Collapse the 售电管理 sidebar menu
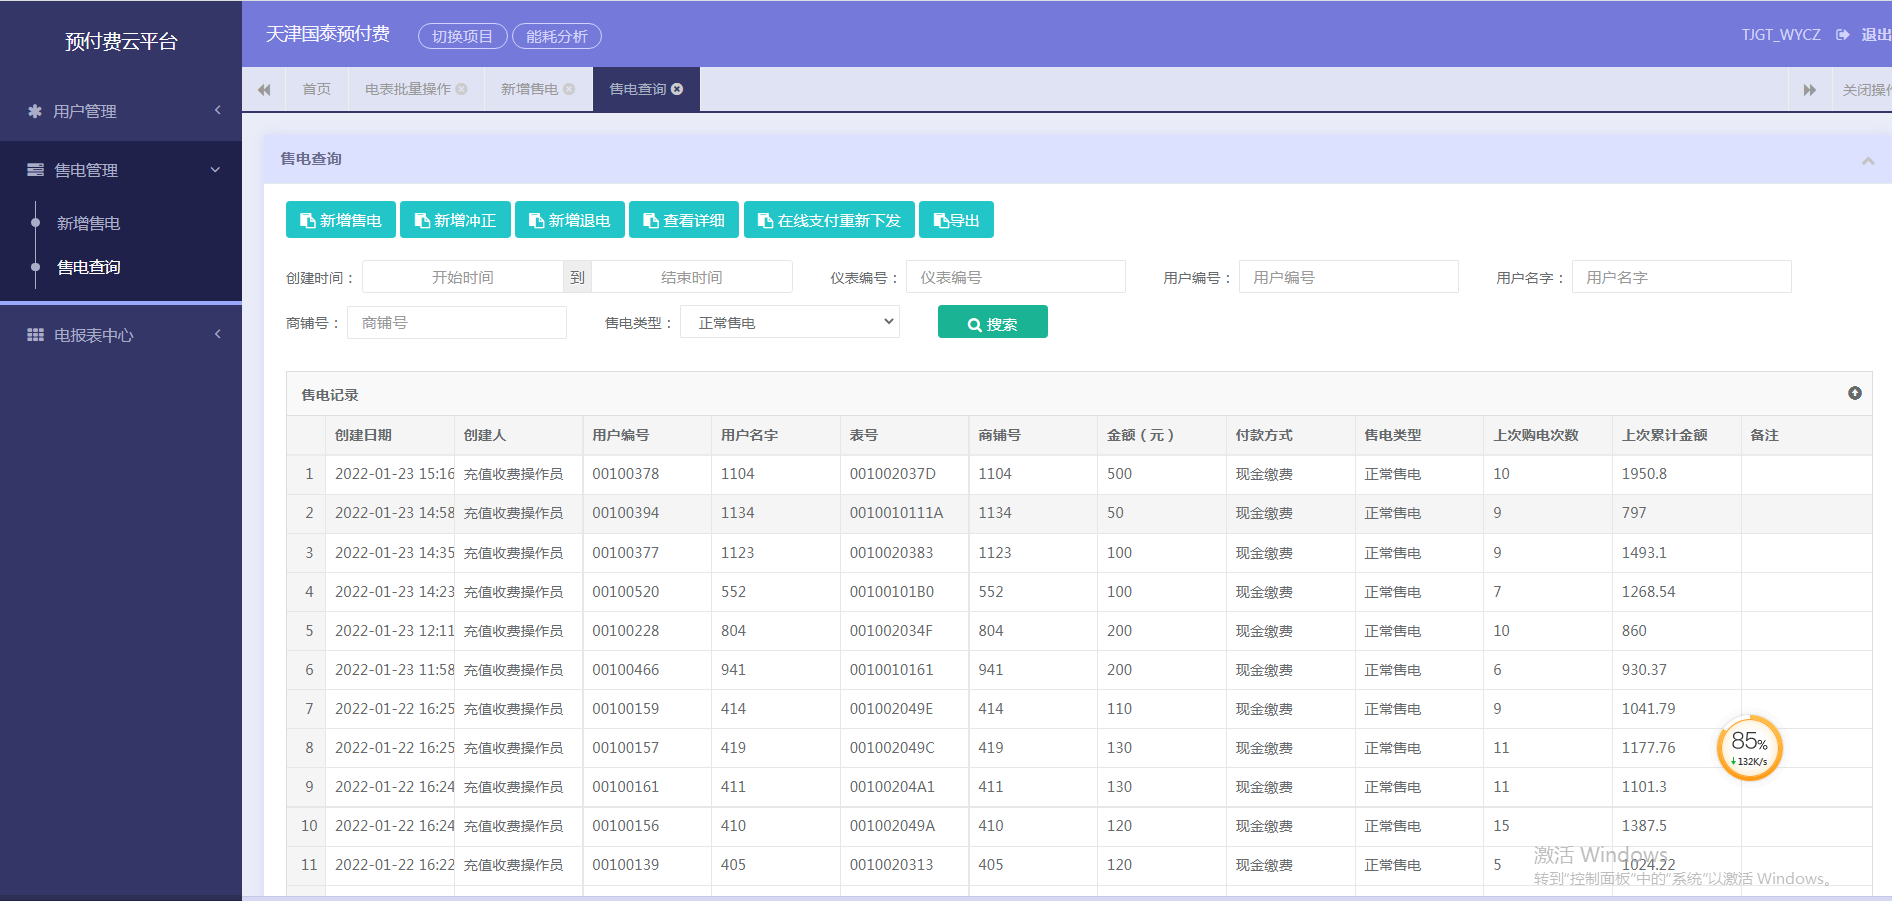 pyautogui.click(x=121, y=170)
